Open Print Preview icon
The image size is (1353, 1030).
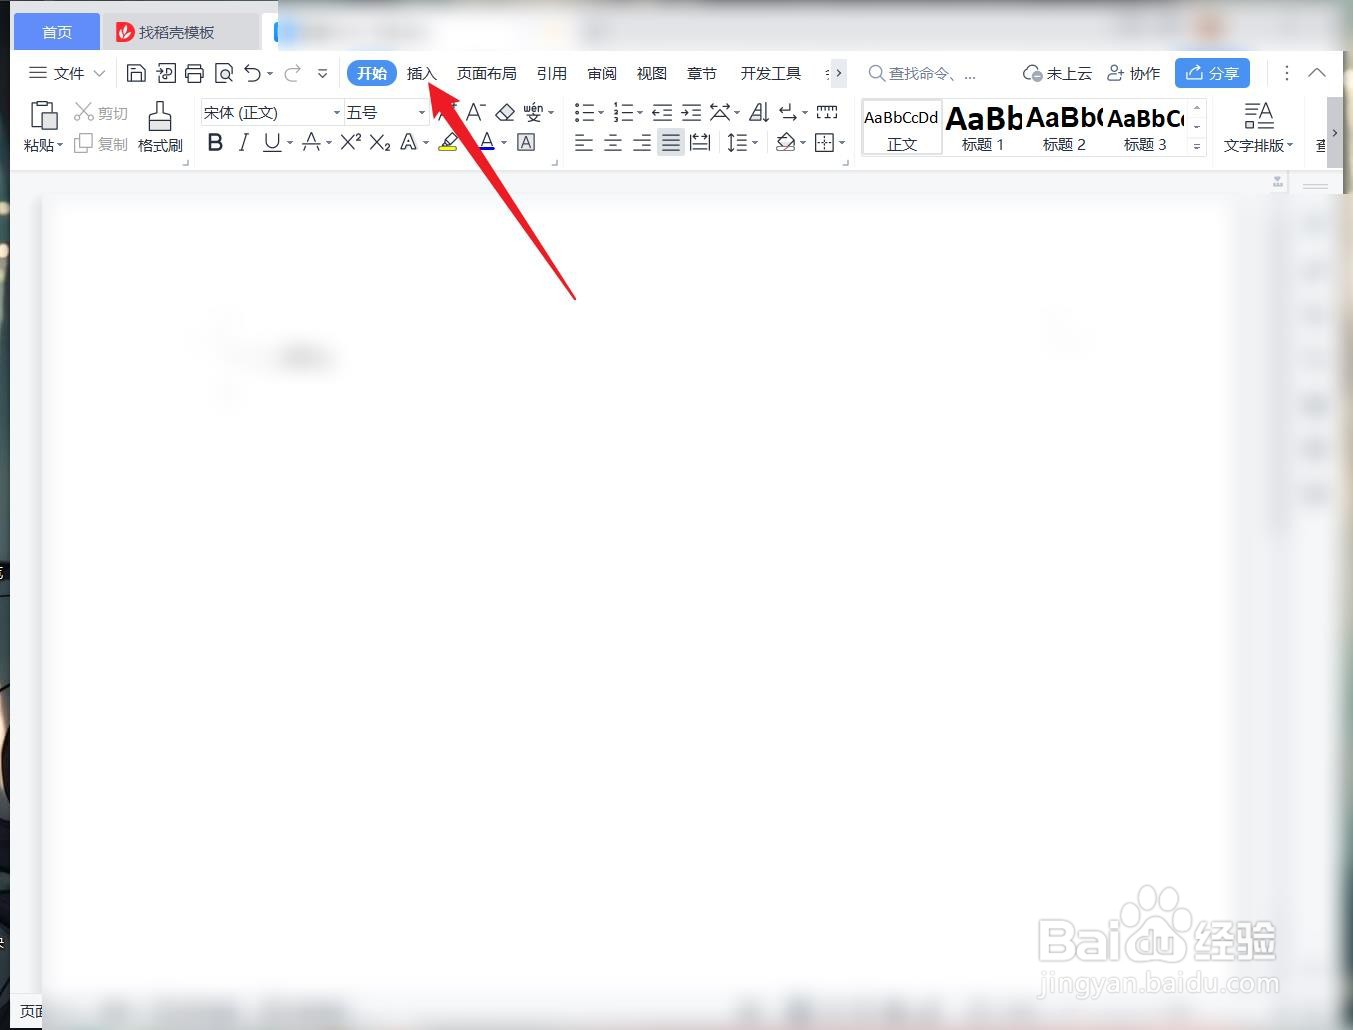pyautogui.click(x=224, y=73)
